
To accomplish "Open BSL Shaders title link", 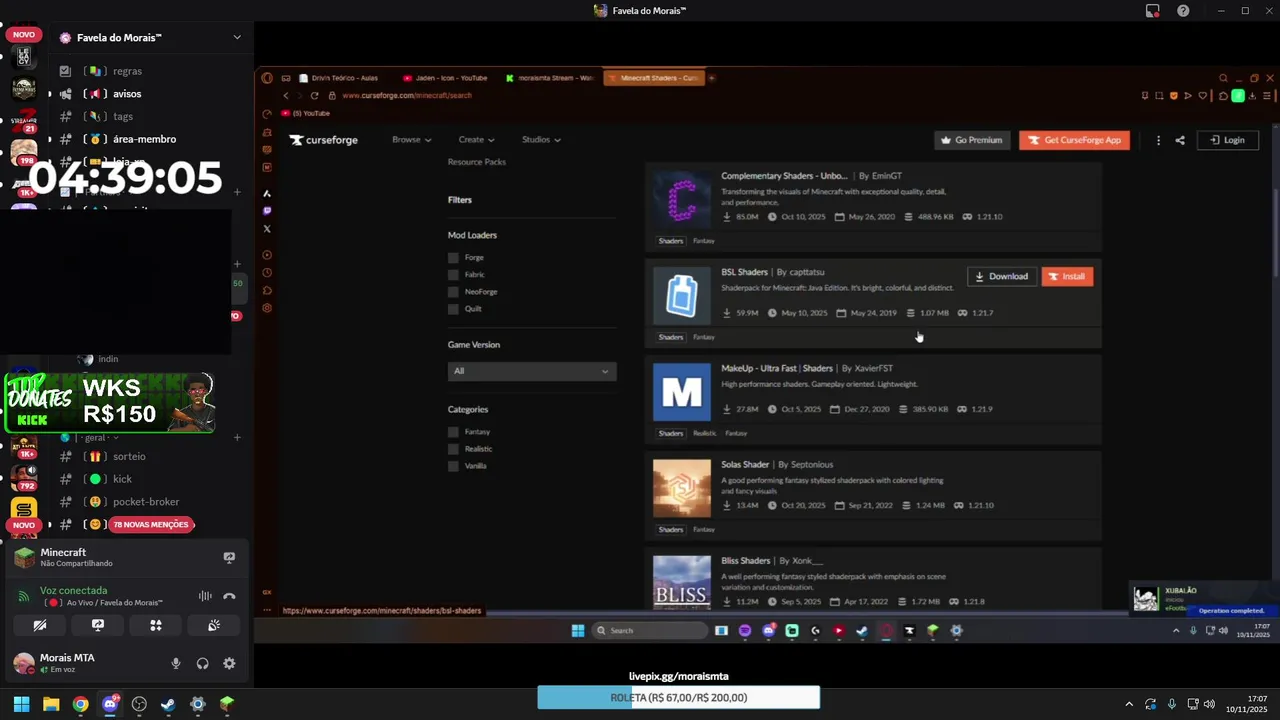I will pyautogui.click(x=744, y=272).
